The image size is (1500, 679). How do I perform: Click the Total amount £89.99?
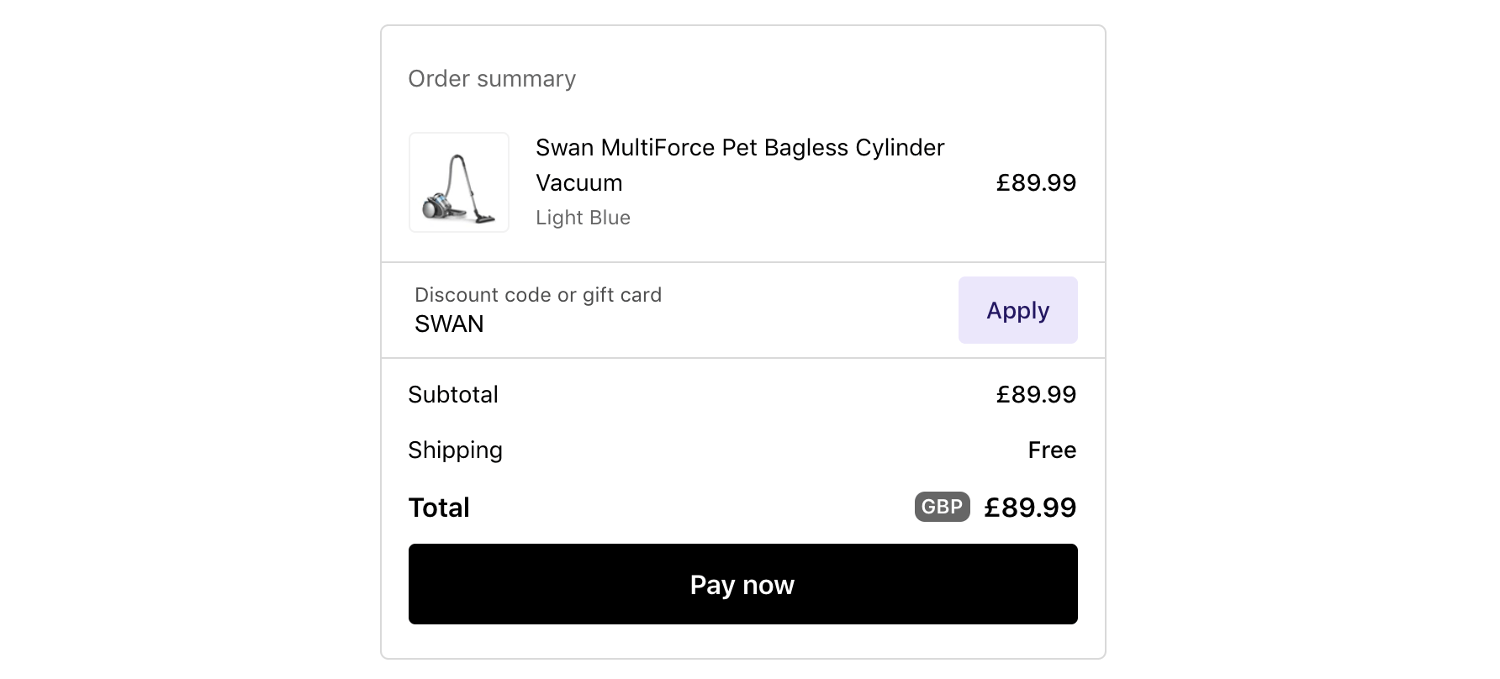tap(1030, 507)
